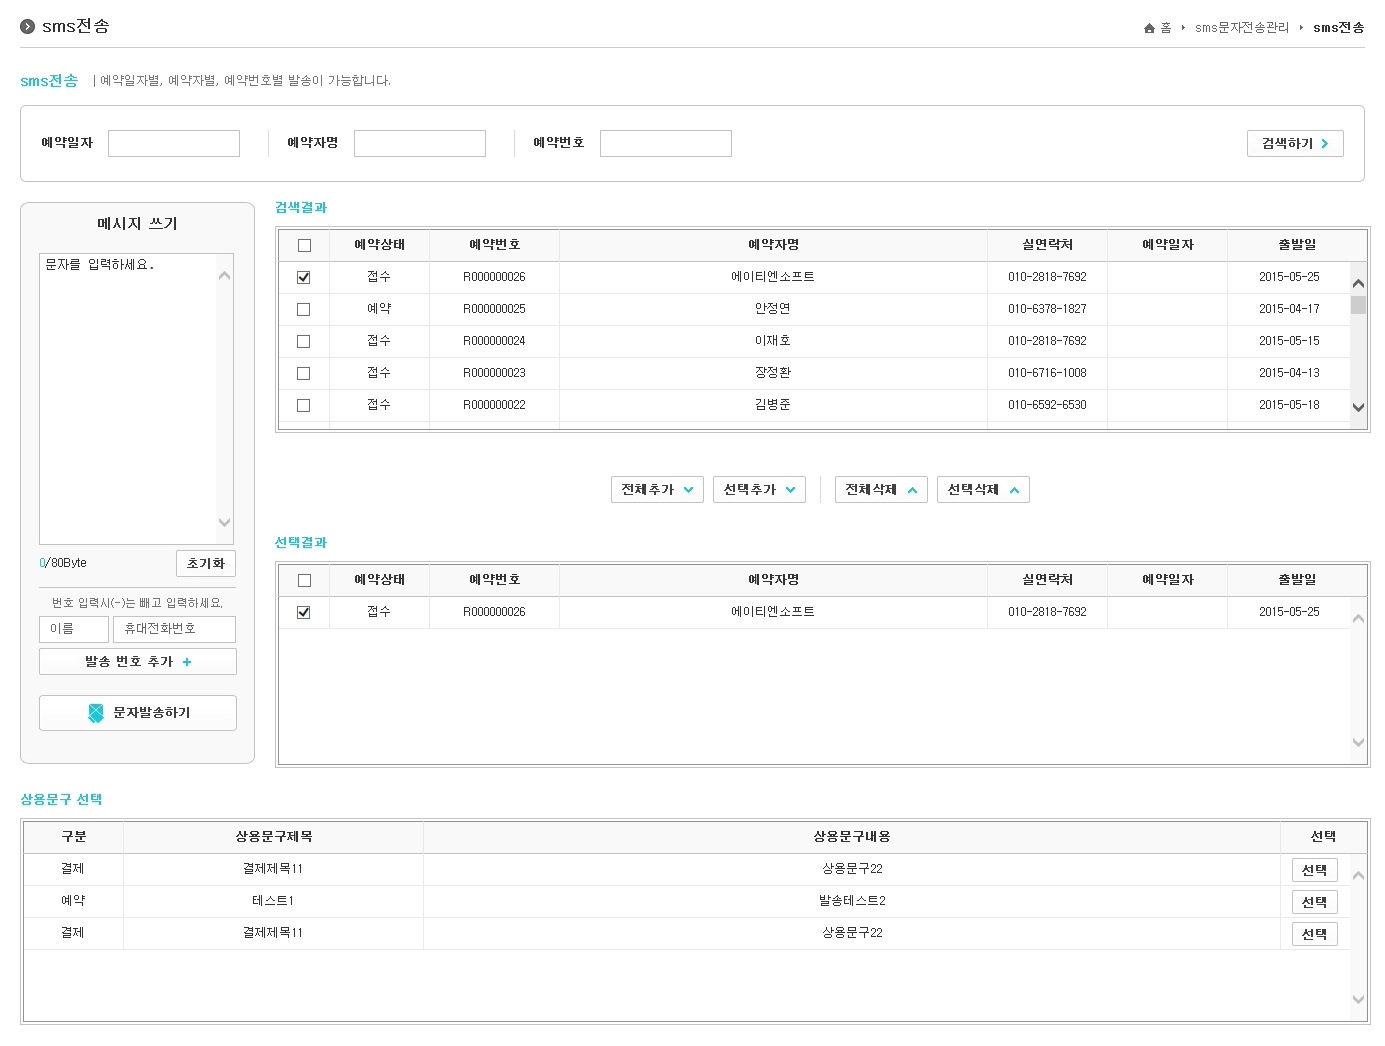
Task: Click the arrow icon on 검색하기 button
Action: point(1325,144)
